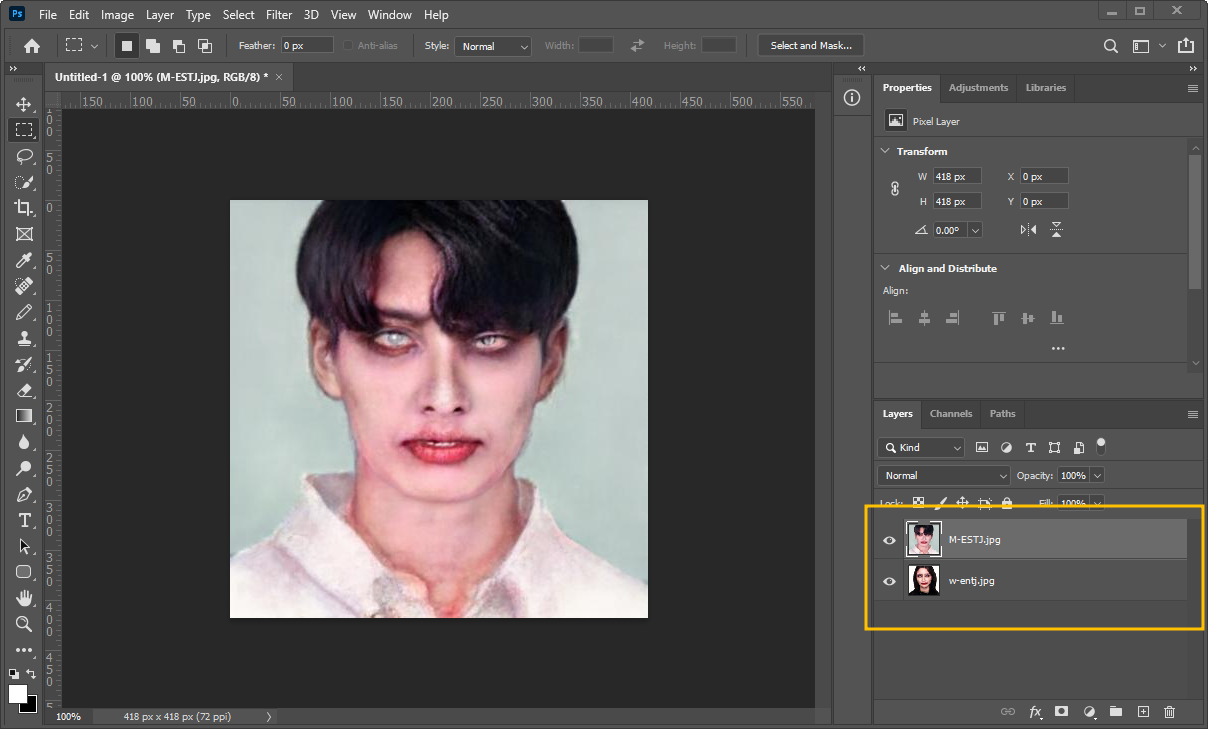Click the Select and Mask button
The image size is (1208, 729).
[810, 46]
